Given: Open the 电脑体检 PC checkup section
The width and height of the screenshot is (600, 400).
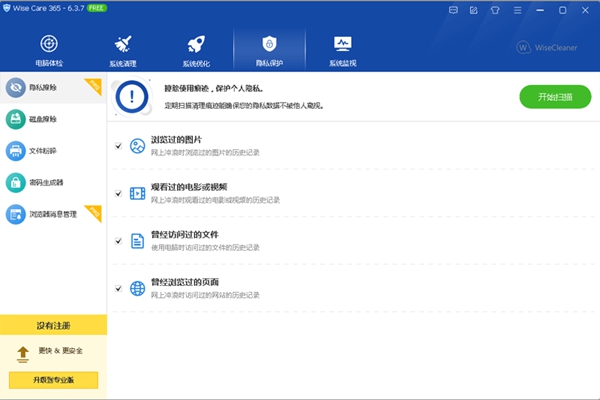Looking at the screenshot, I should click(49, 51).
